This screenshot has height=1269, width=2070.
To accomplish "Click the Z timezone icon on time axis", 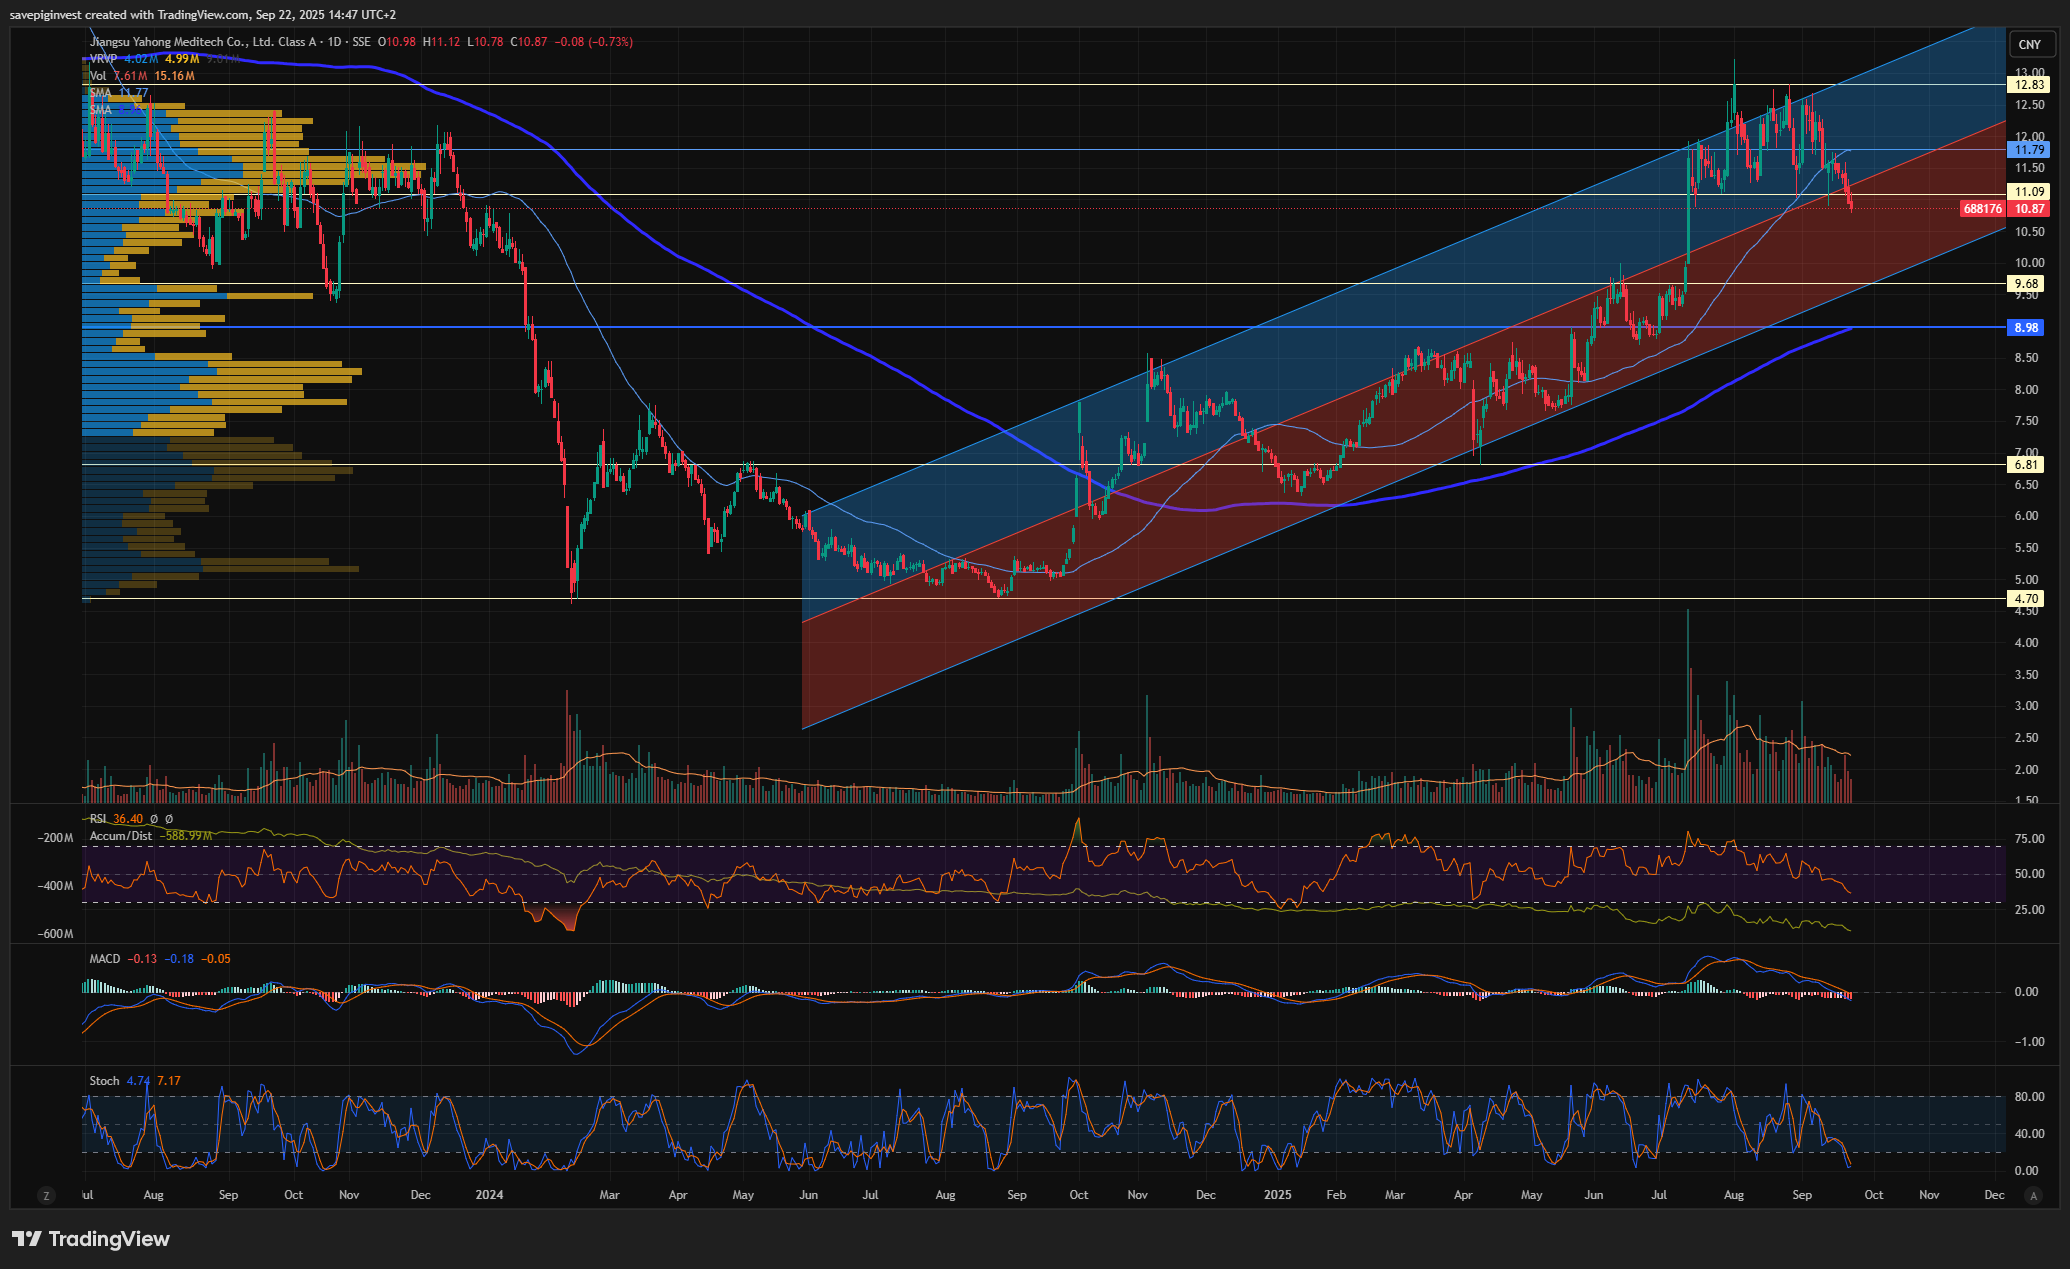I will click(x=45, y=1195).
